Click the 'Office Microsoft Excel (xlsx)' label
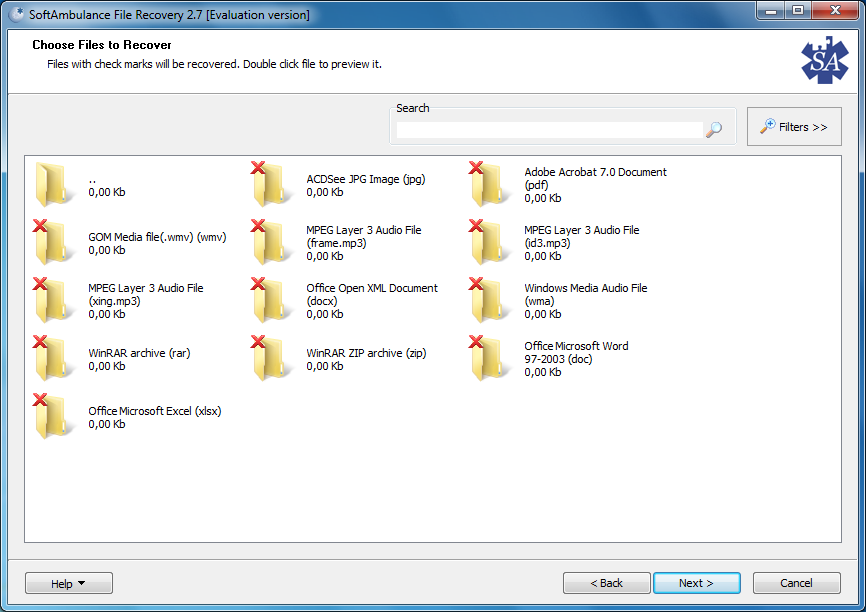The width and height of the screenshot is (866, 612). tap(155, 411)
